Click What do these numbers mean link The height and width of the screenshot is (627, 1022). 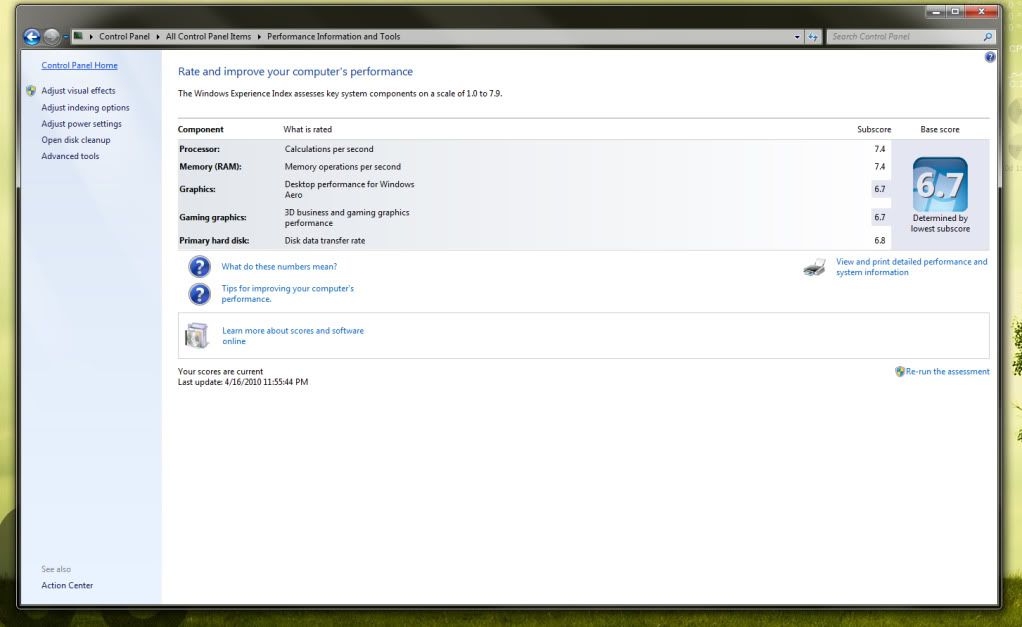pos(279,267)
